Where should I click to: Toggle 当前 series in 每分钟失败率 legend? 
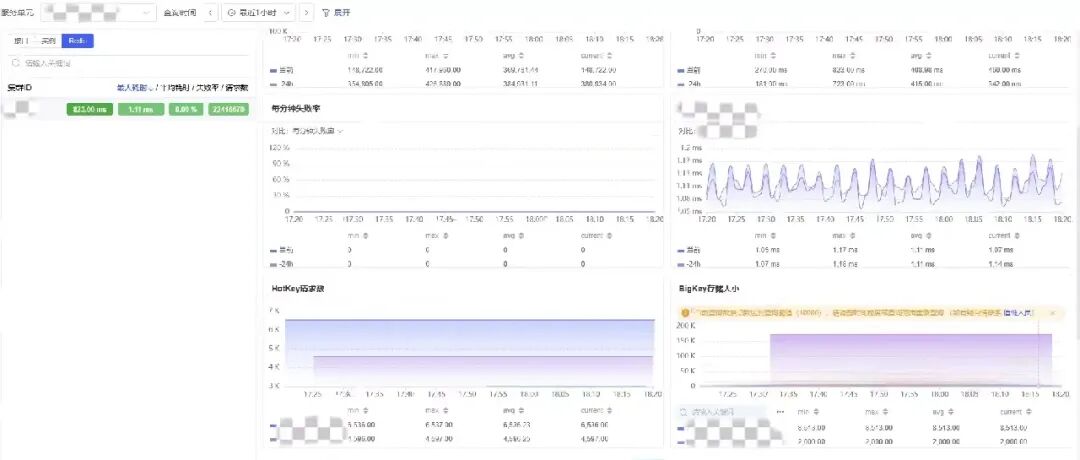(x=282, y=250)
